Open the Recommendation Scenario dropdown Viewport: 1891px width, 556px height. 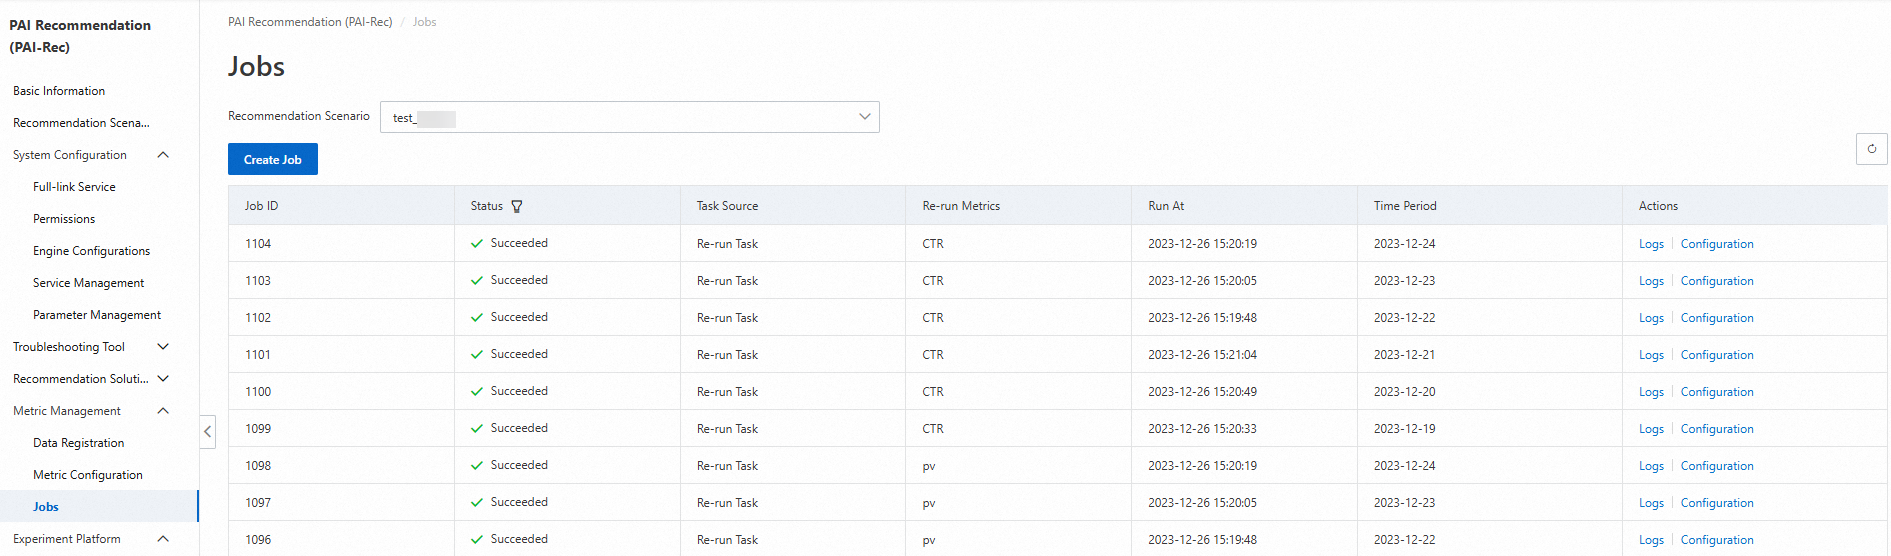629,117
